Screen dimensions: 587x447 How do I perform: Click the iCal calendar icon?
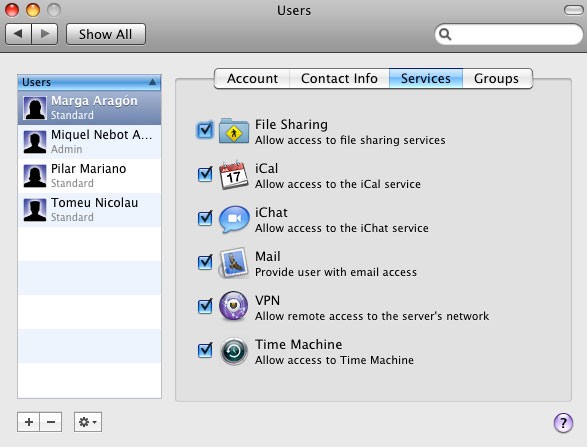(234, 175)
